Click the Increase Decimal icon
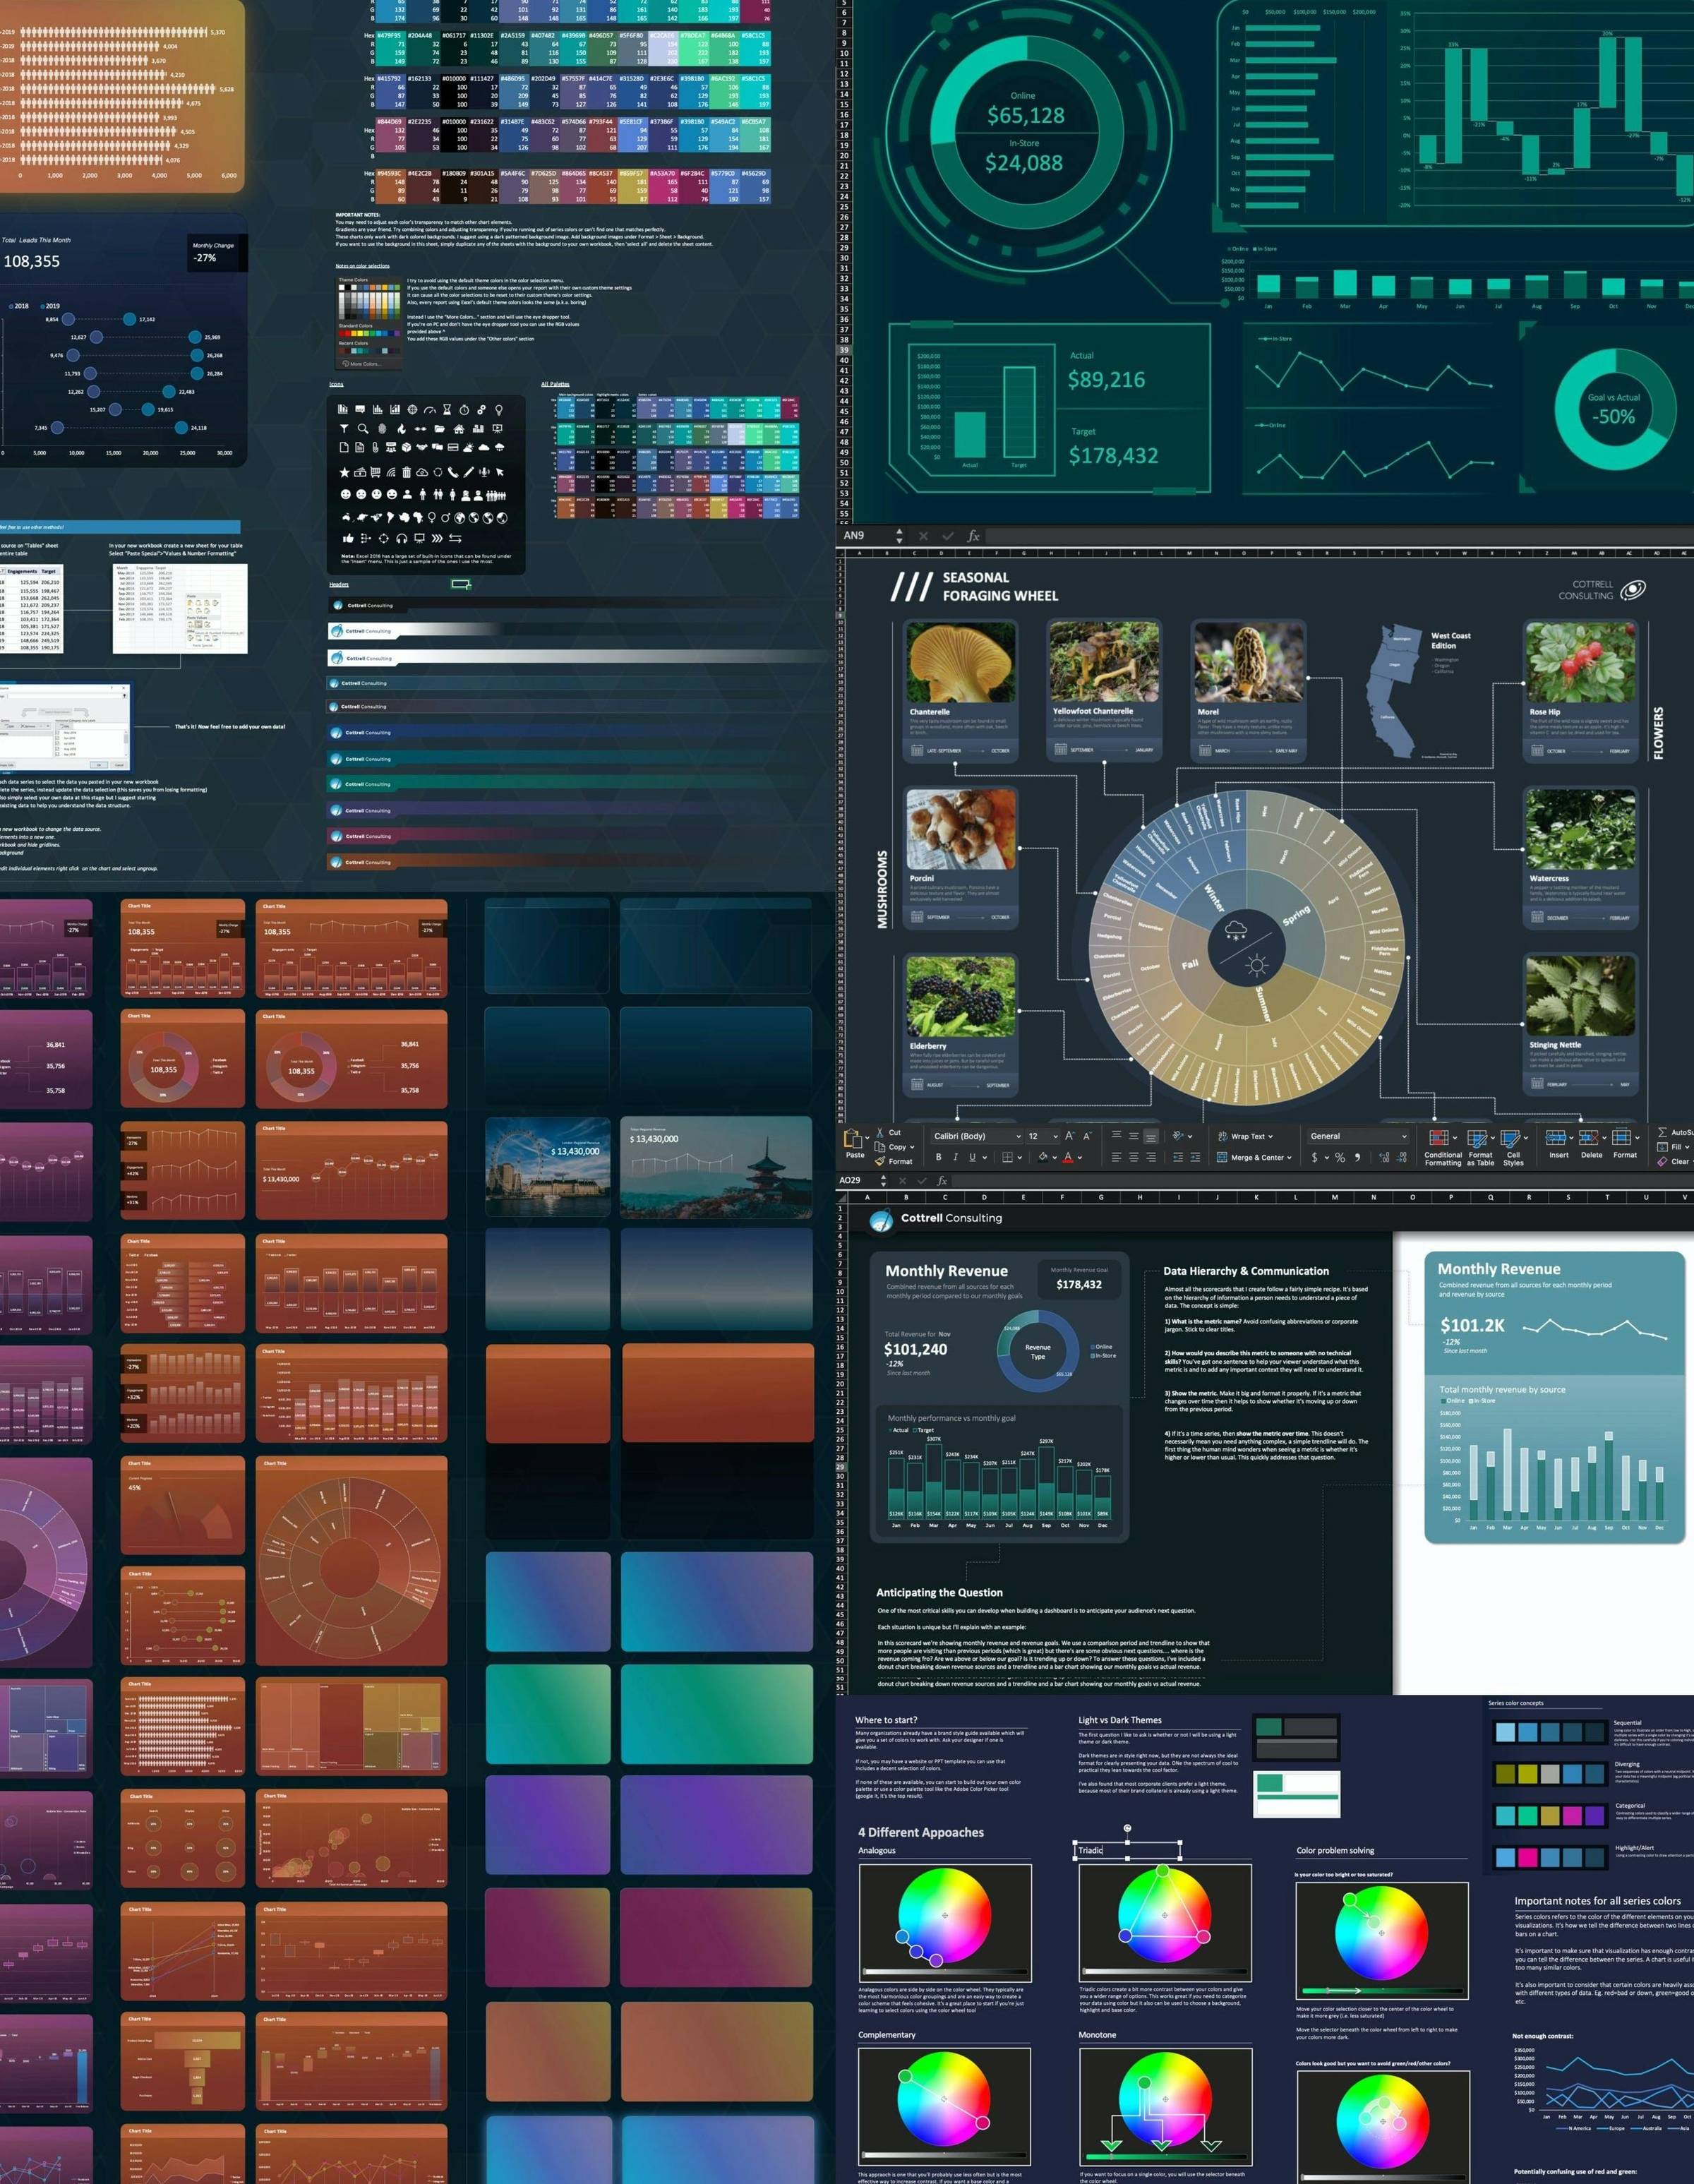Viewport: 1694px width, 2184px height. click(1384, 1158)
